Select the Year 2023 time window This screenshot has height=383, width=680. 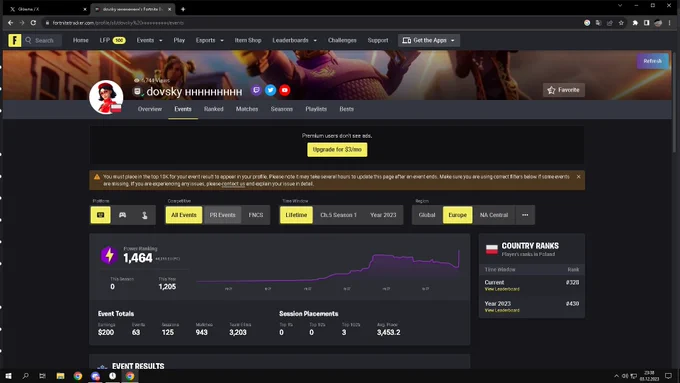click(x=383, y=215)
